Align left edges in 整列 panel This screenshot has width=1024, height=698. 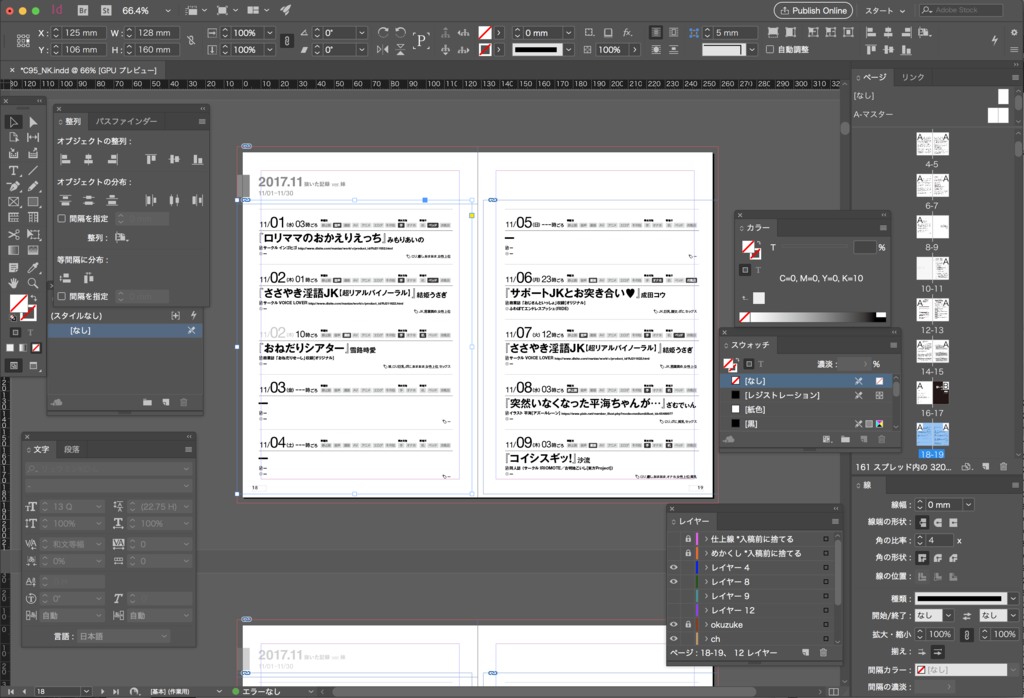coord(65,159)
